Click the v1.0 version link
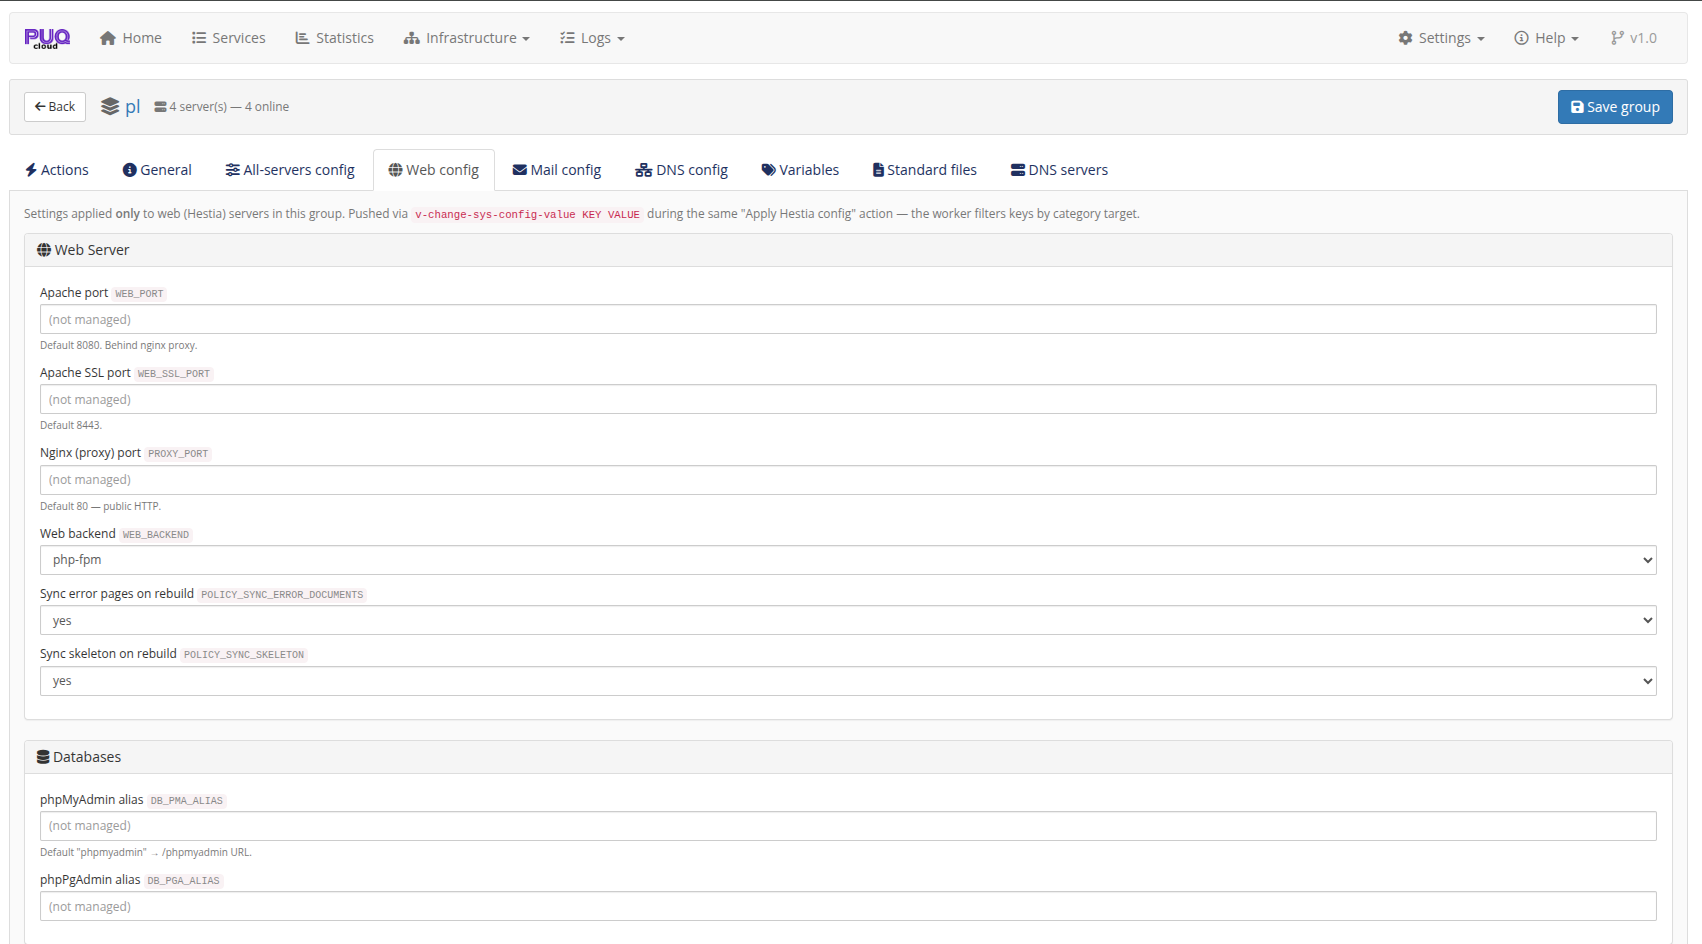This screenshot has height=944, width=1702. 1634,38
